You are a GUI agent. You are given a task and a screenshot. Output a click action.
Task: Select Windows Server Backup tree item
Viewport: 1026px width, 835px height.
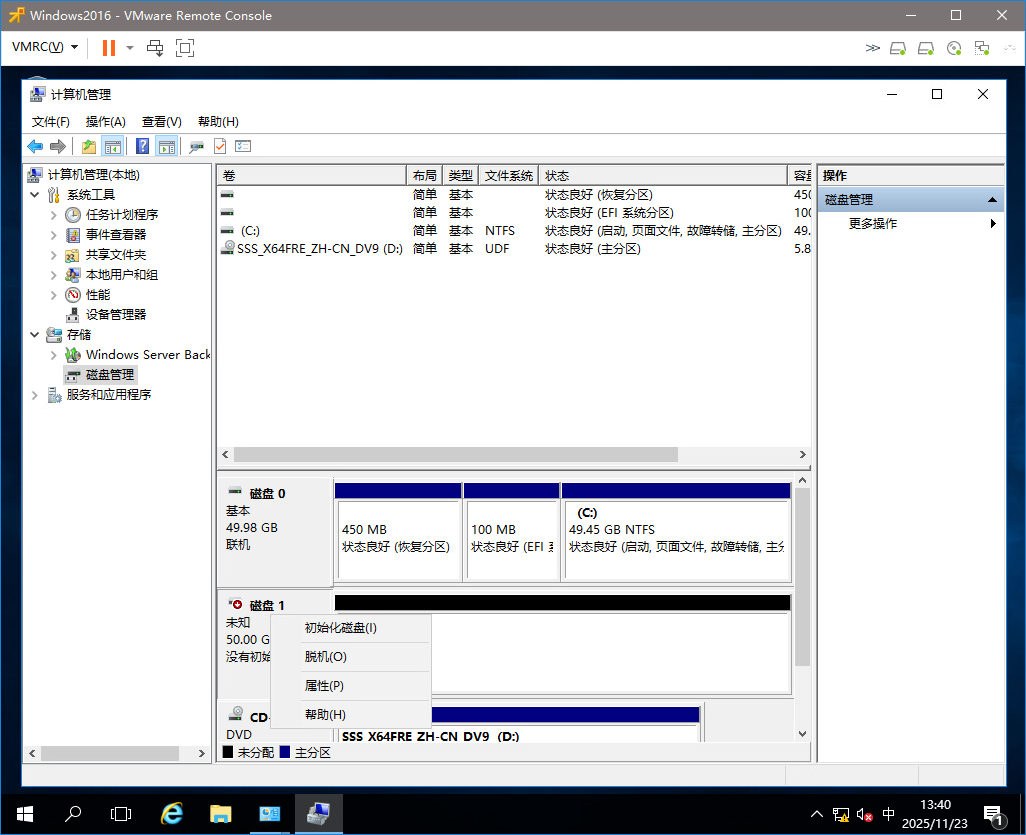coord(148,355)
